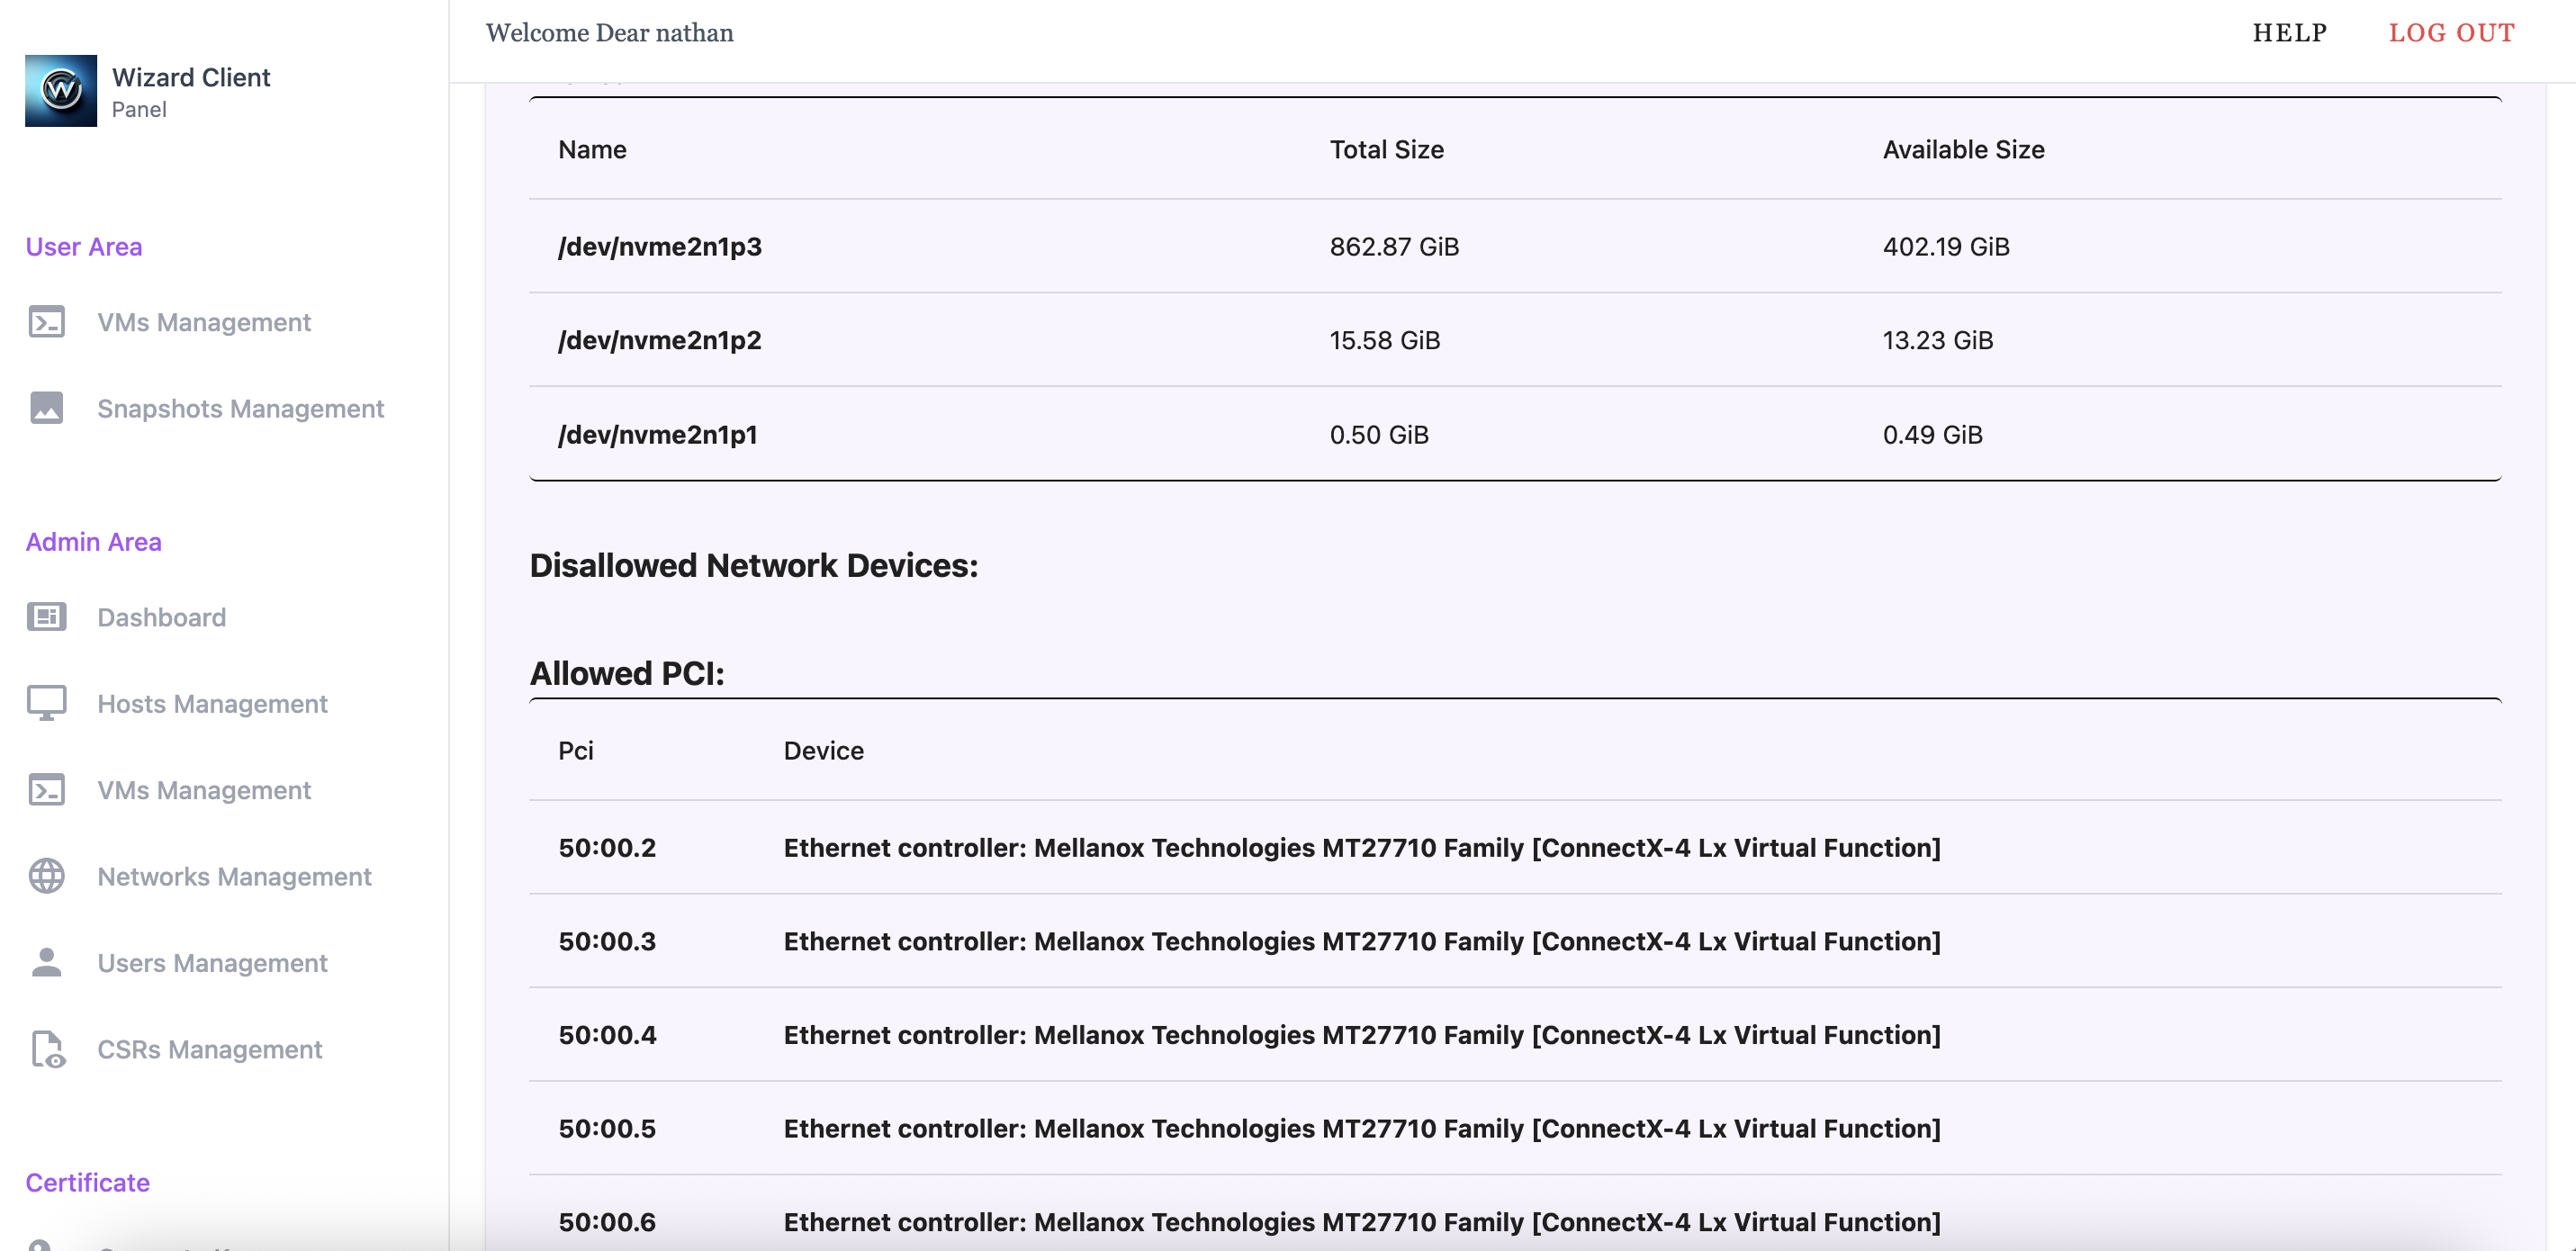Viewport: 2576px width, 1251px height.
Task: Select the admin VMs Management terminal icon
Action: pos(46,789)
